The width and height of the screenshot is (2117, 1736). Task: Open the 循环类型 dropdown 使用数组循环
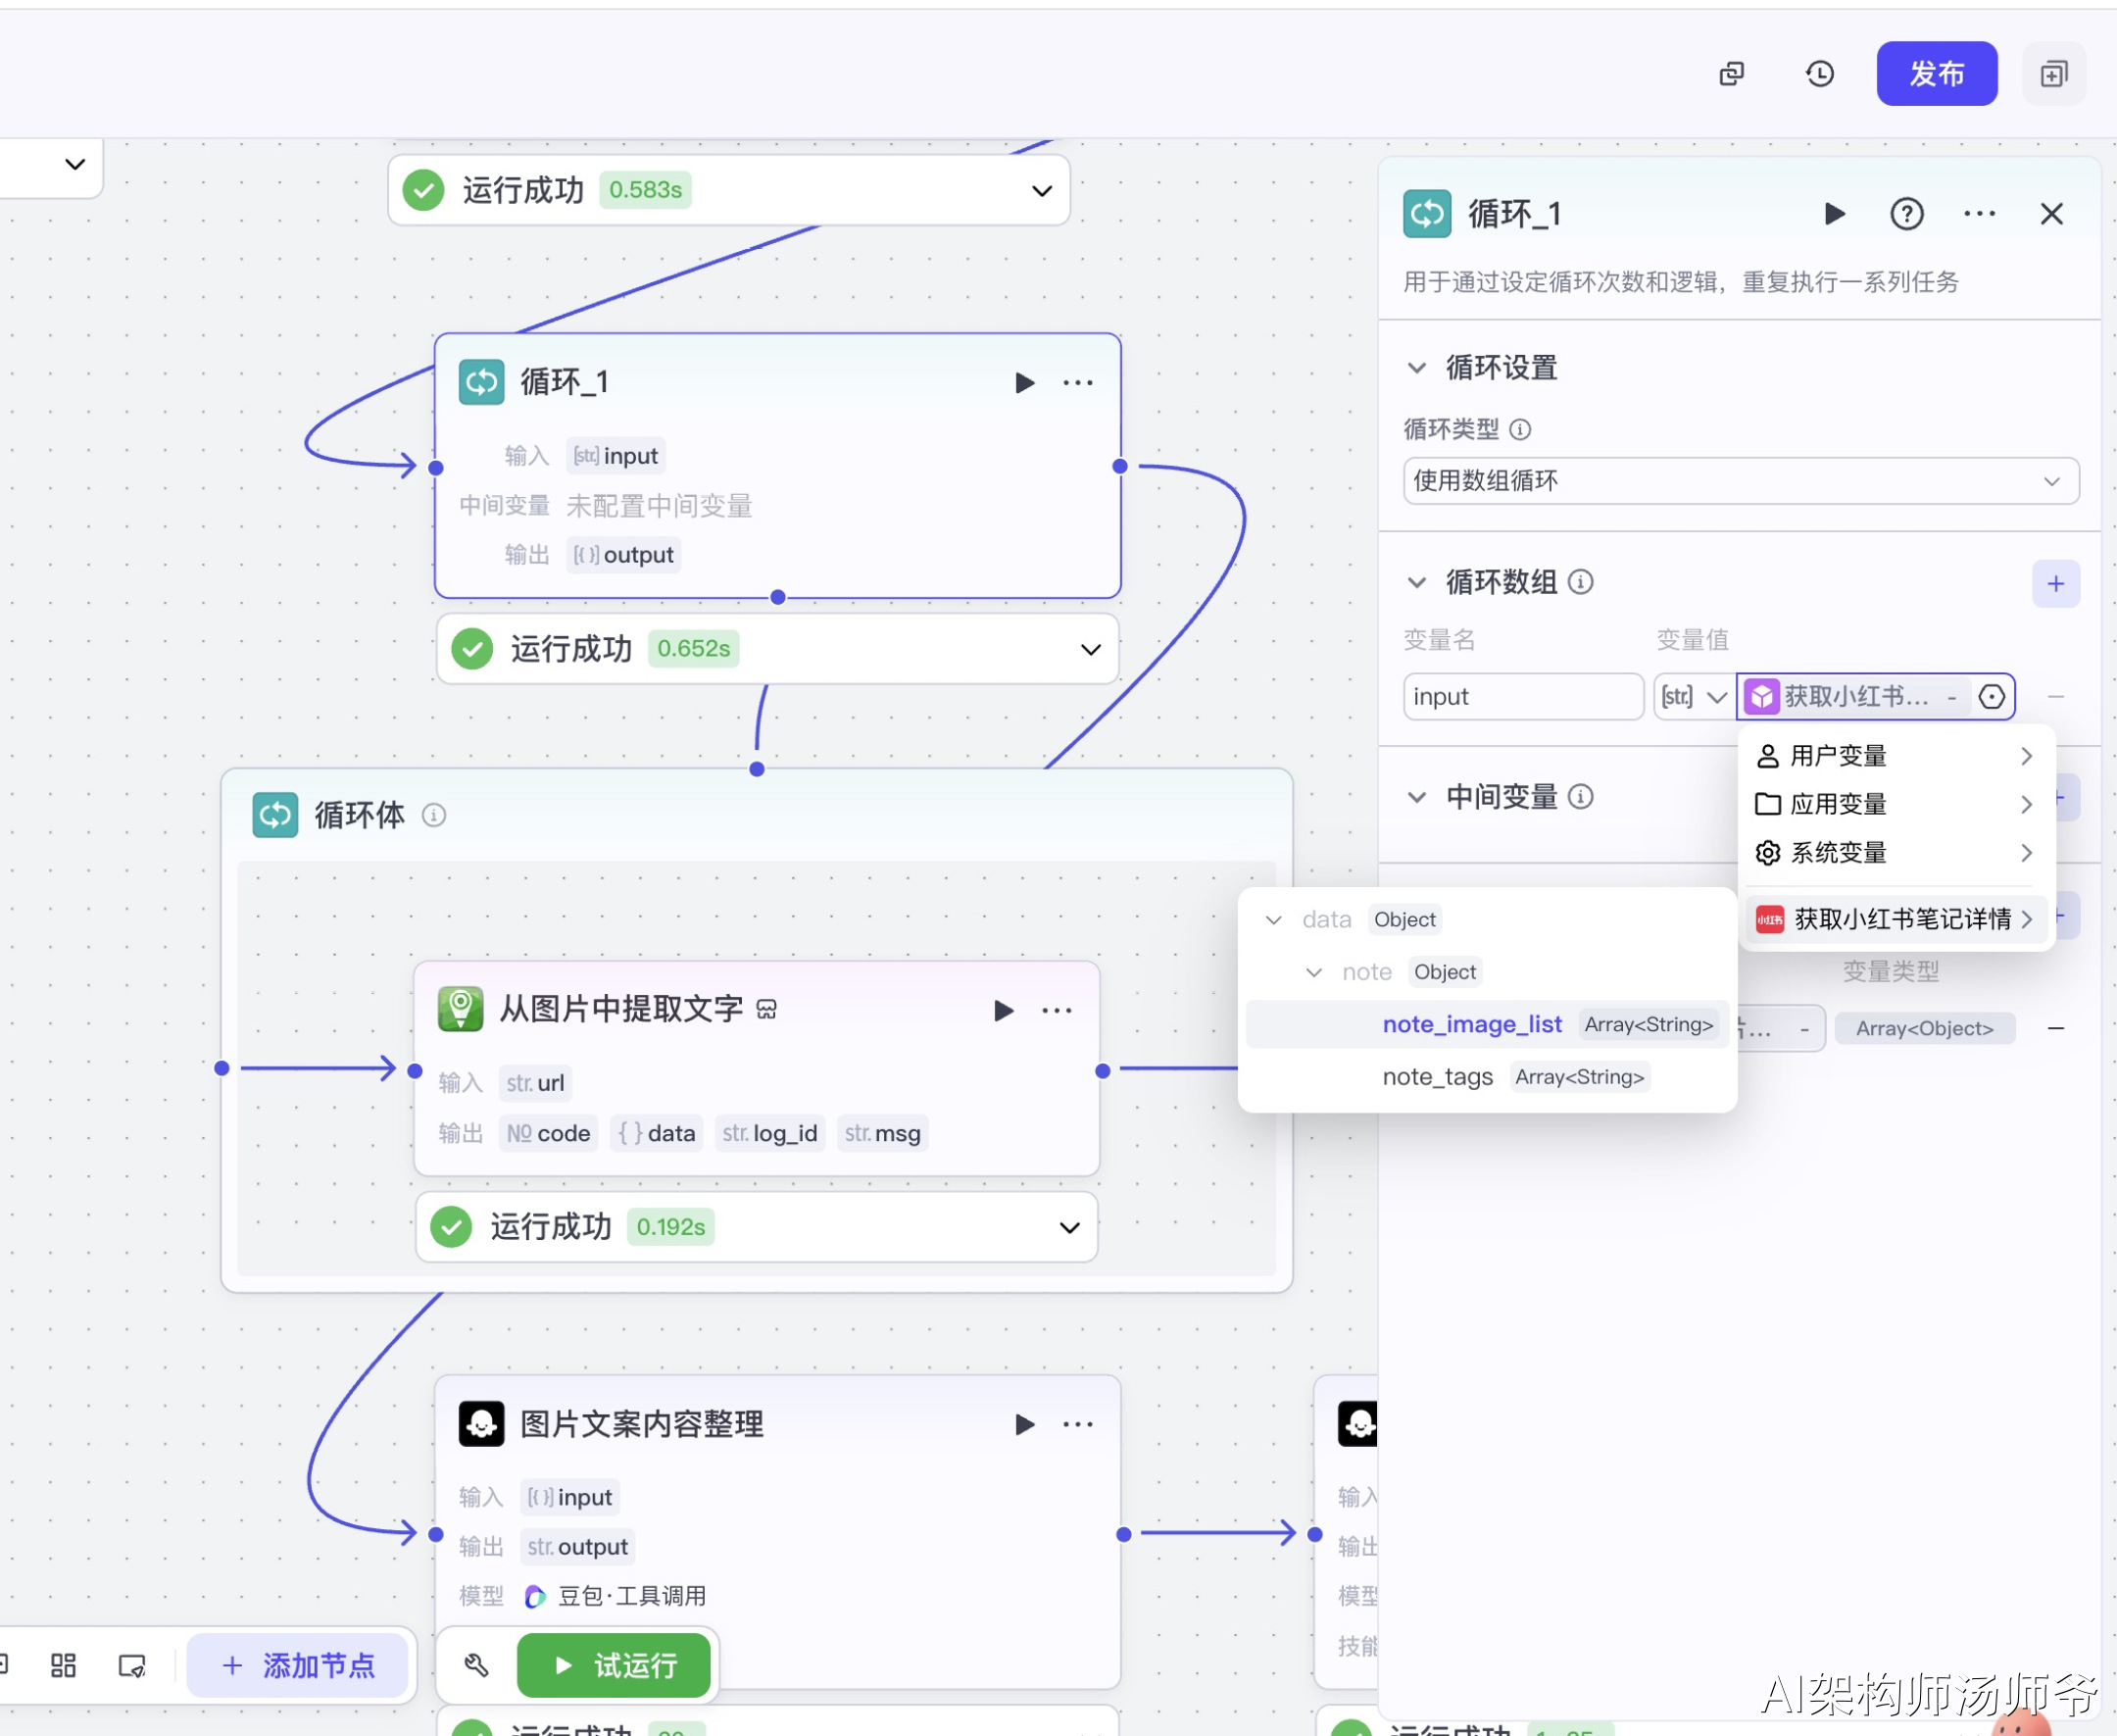click(x=1740, y=481)
